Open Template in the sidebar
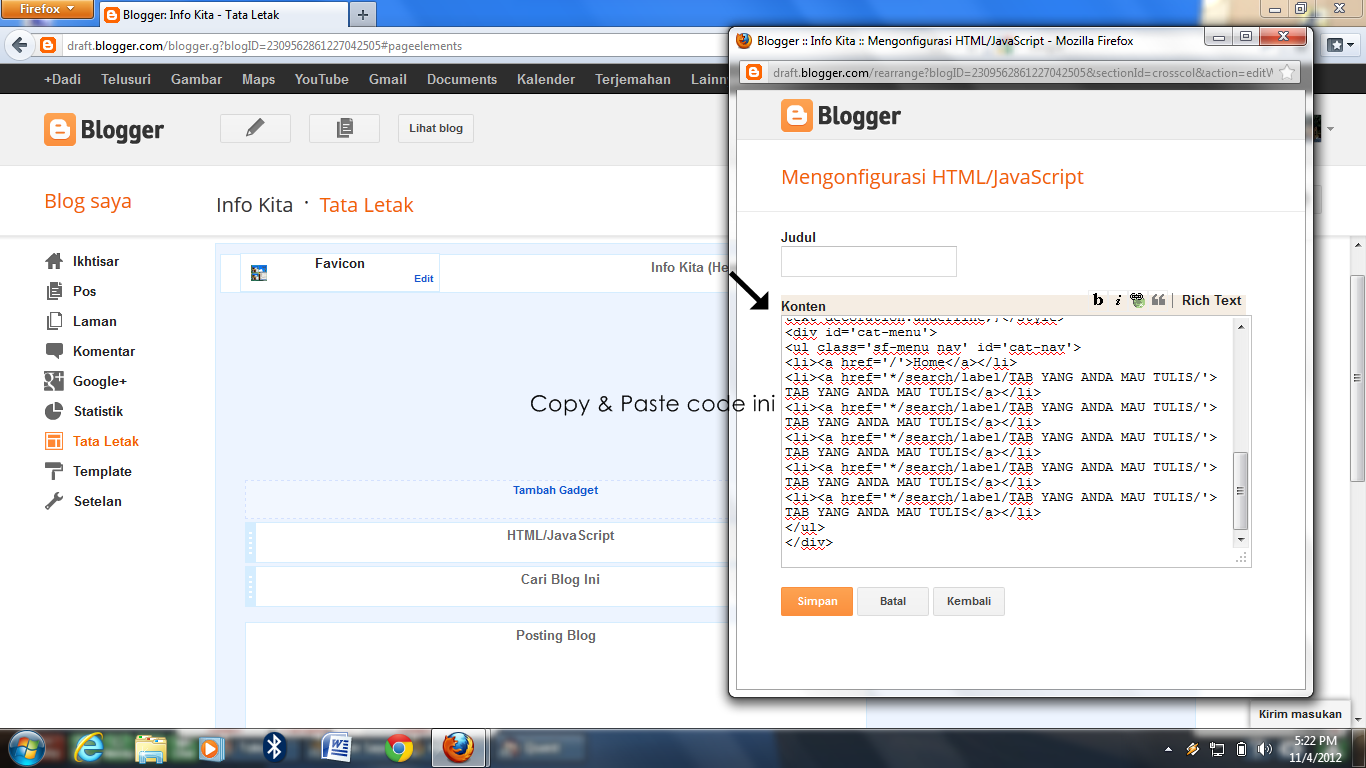Viewport: 1366px width, 768px height. click(x=102, y=471)
